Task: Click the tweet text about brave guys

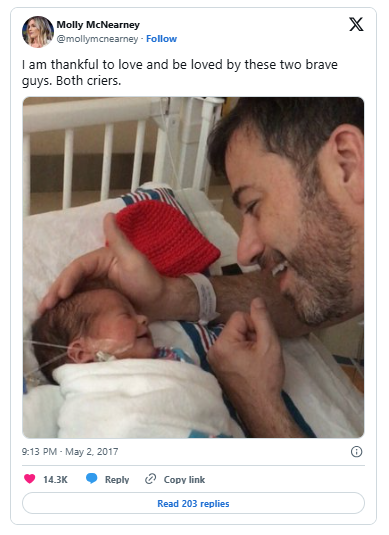Action: (x=180, y=73)
